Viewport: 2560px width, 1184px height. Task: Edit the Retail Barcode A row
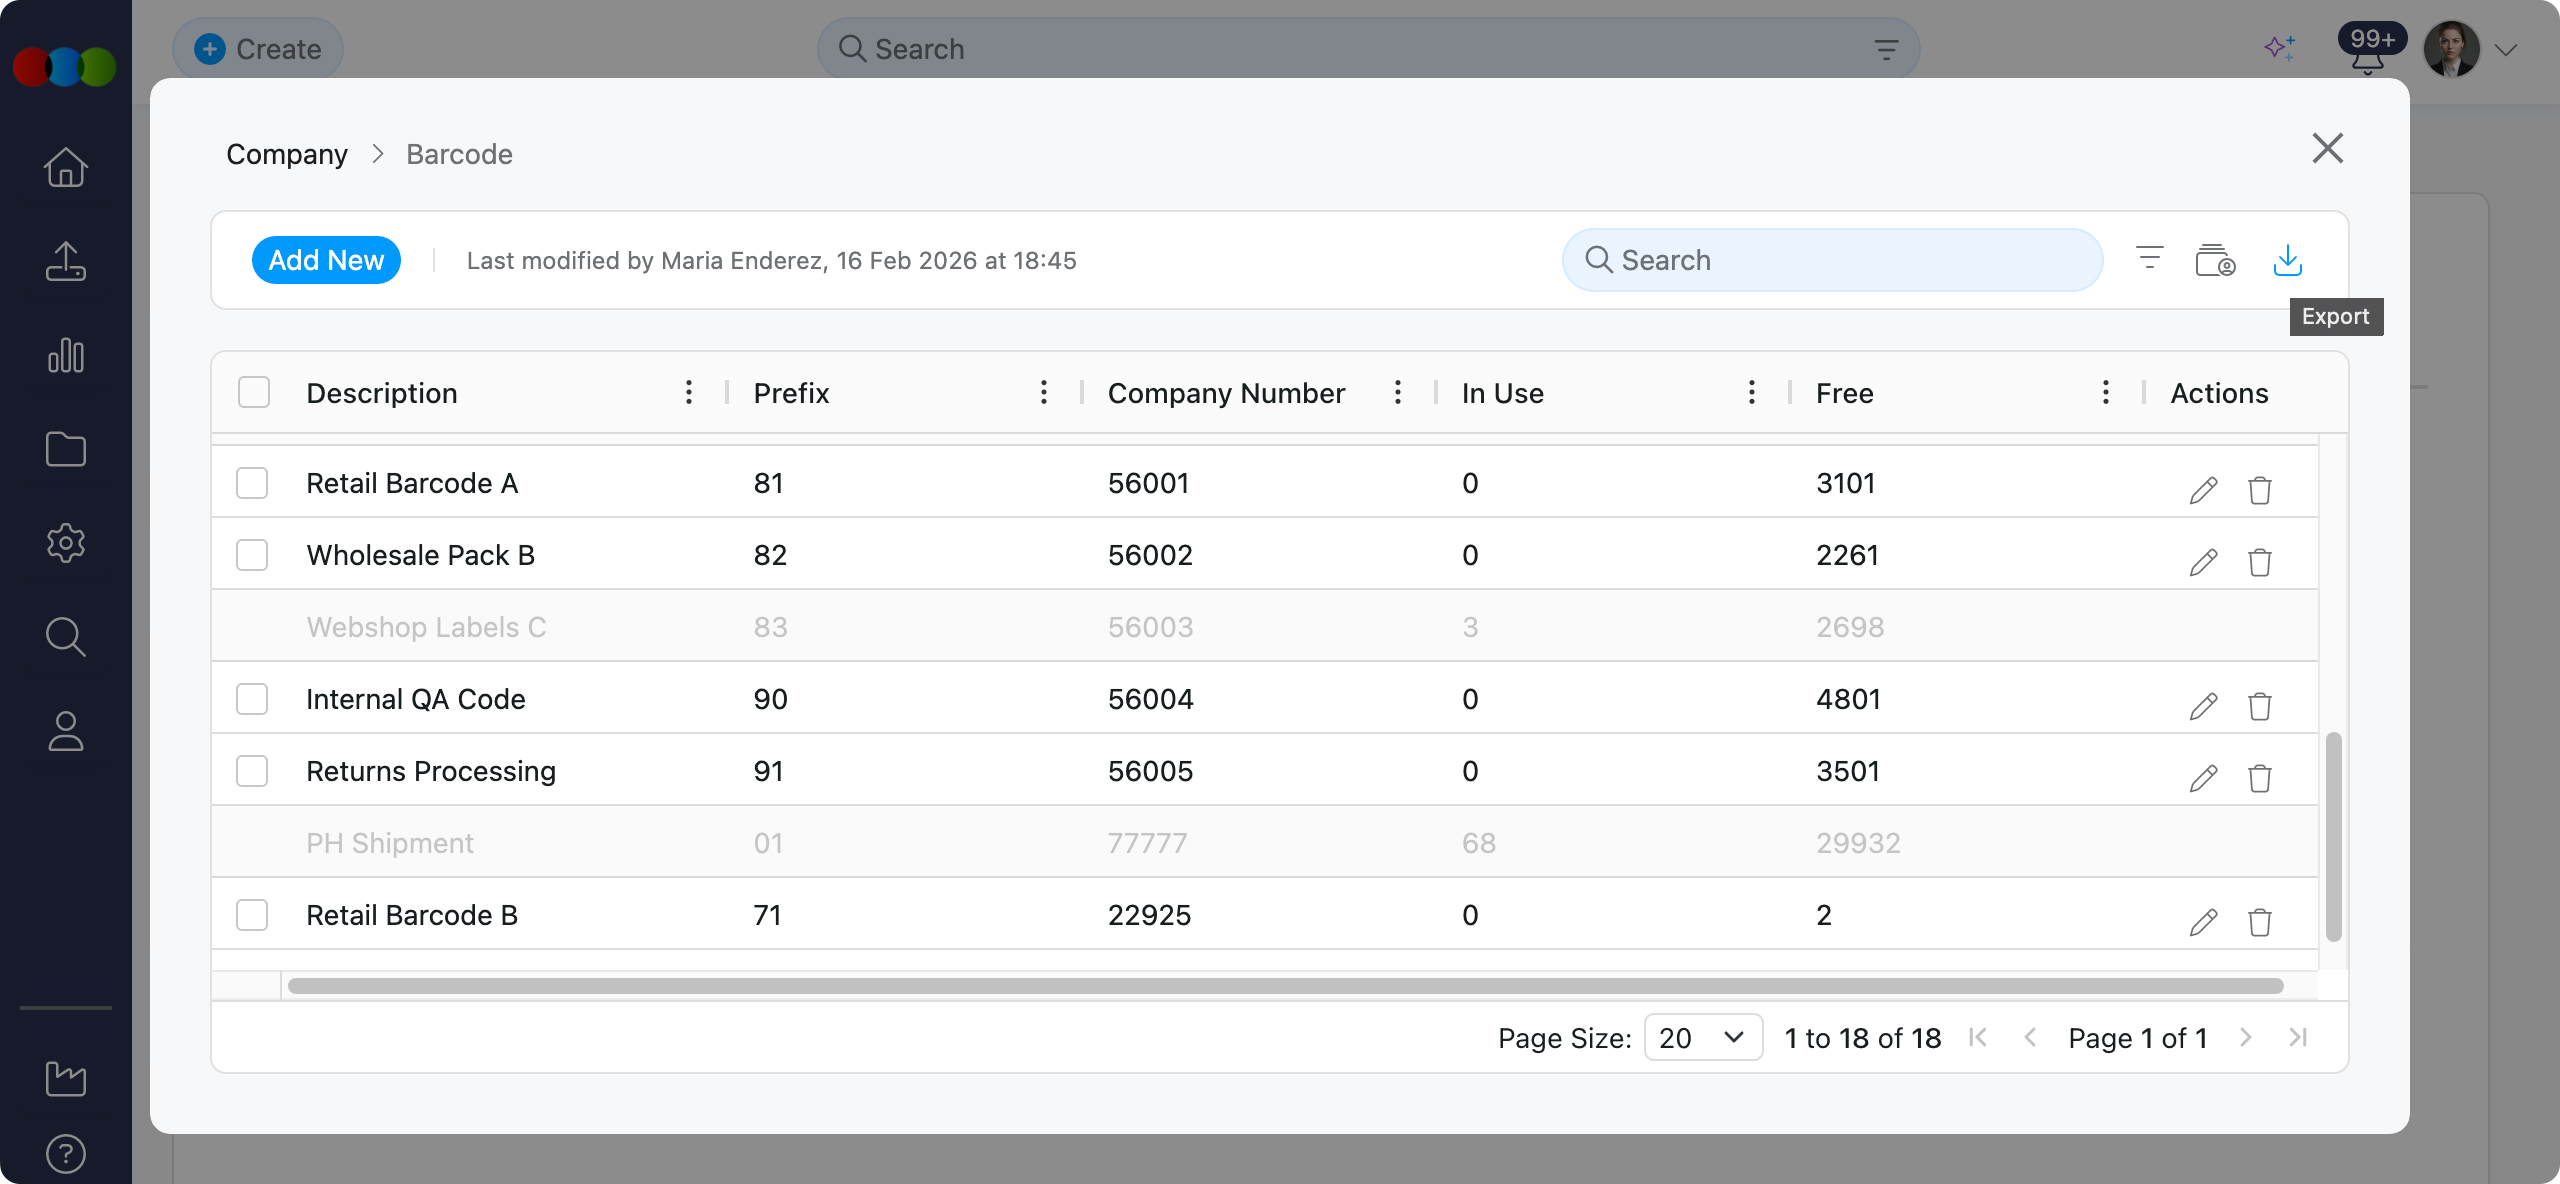click(x=2203, y=490)
